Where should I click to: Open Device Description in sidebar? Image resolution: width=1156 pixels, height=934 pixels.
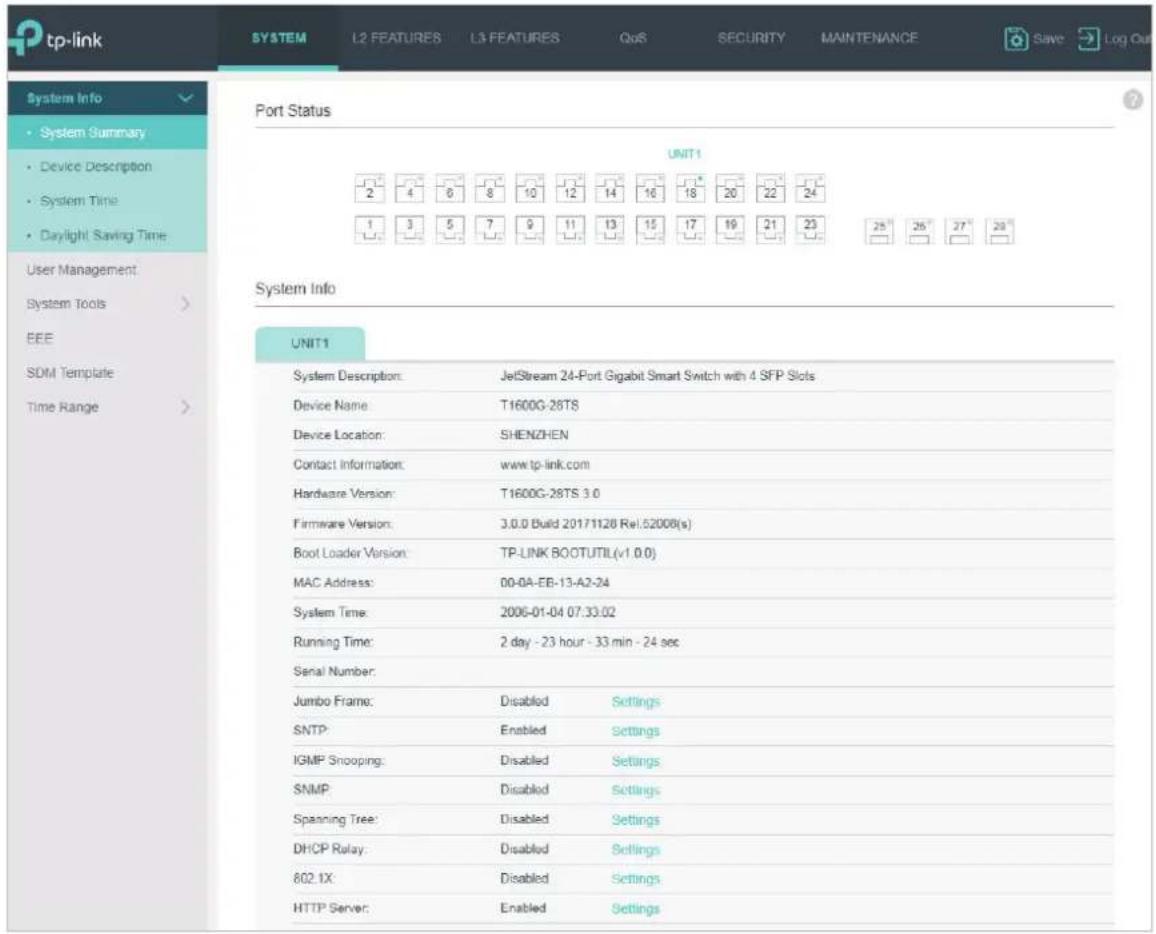[x=108, y=167]
